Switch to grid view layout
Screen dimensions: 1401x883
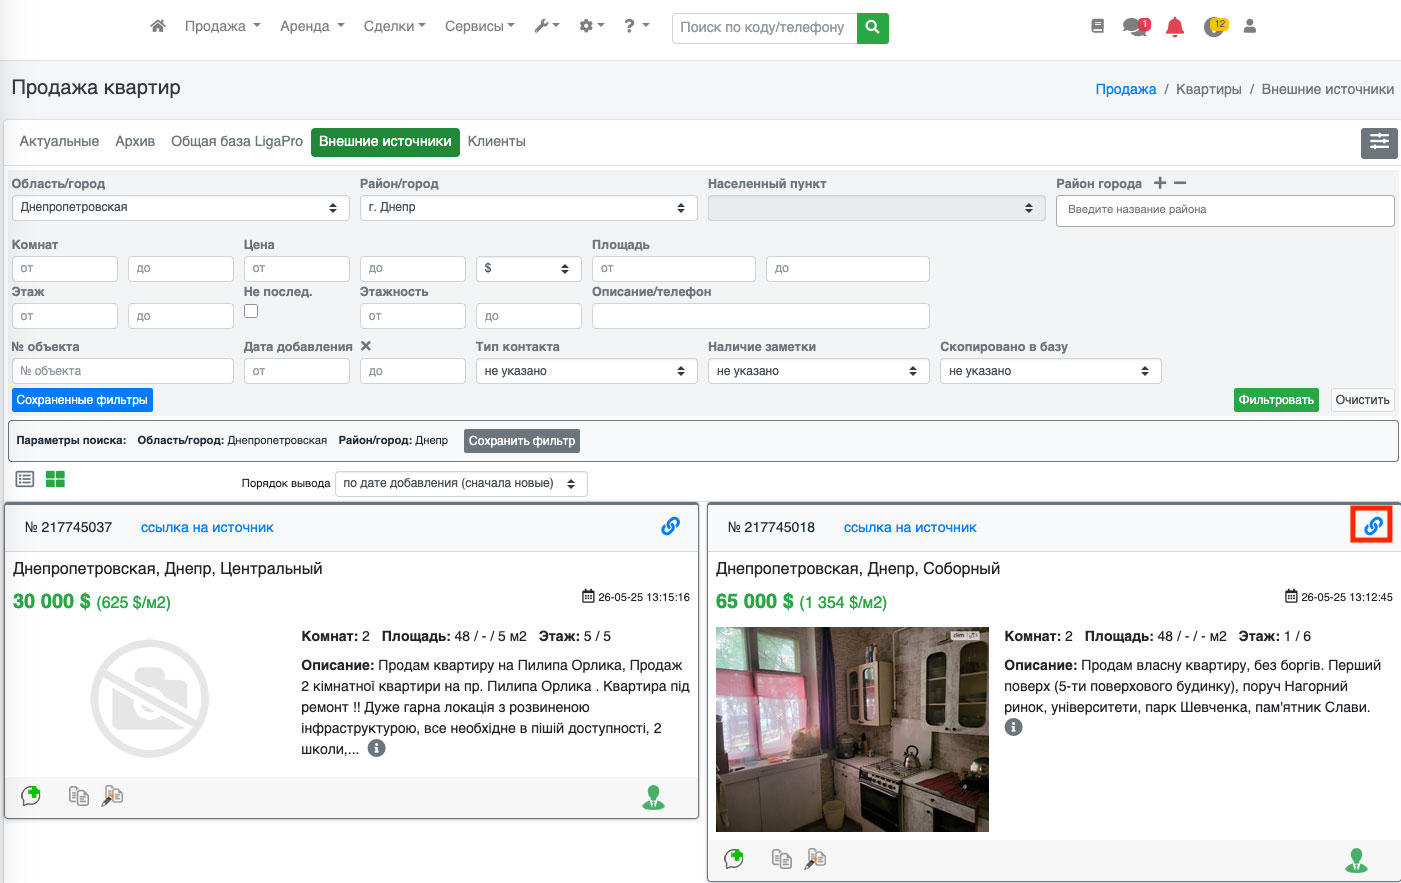55,479
